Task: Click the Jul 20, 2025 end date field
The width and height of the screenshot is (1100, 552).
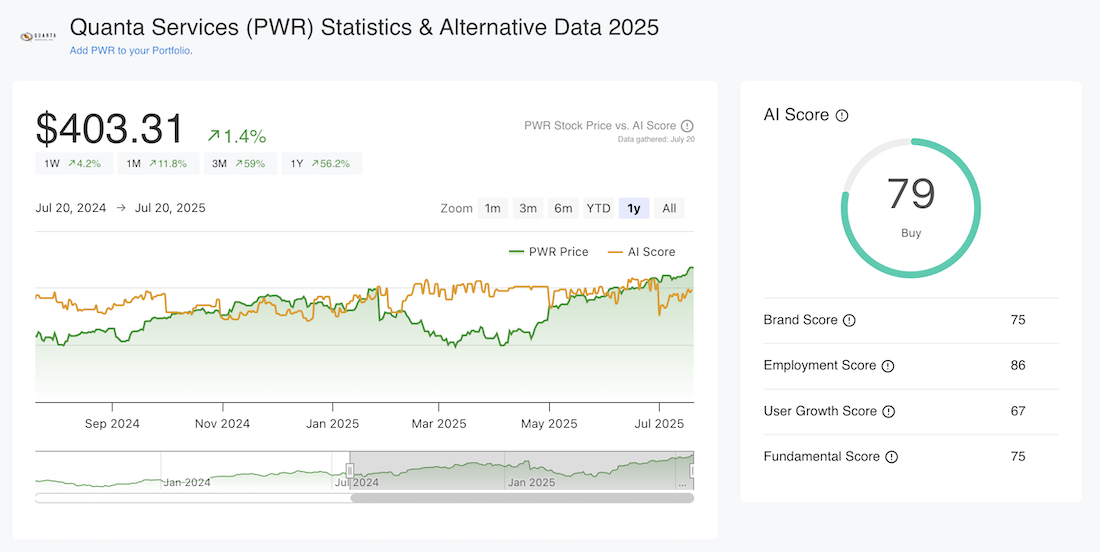Action: click(x=170, y=208)
